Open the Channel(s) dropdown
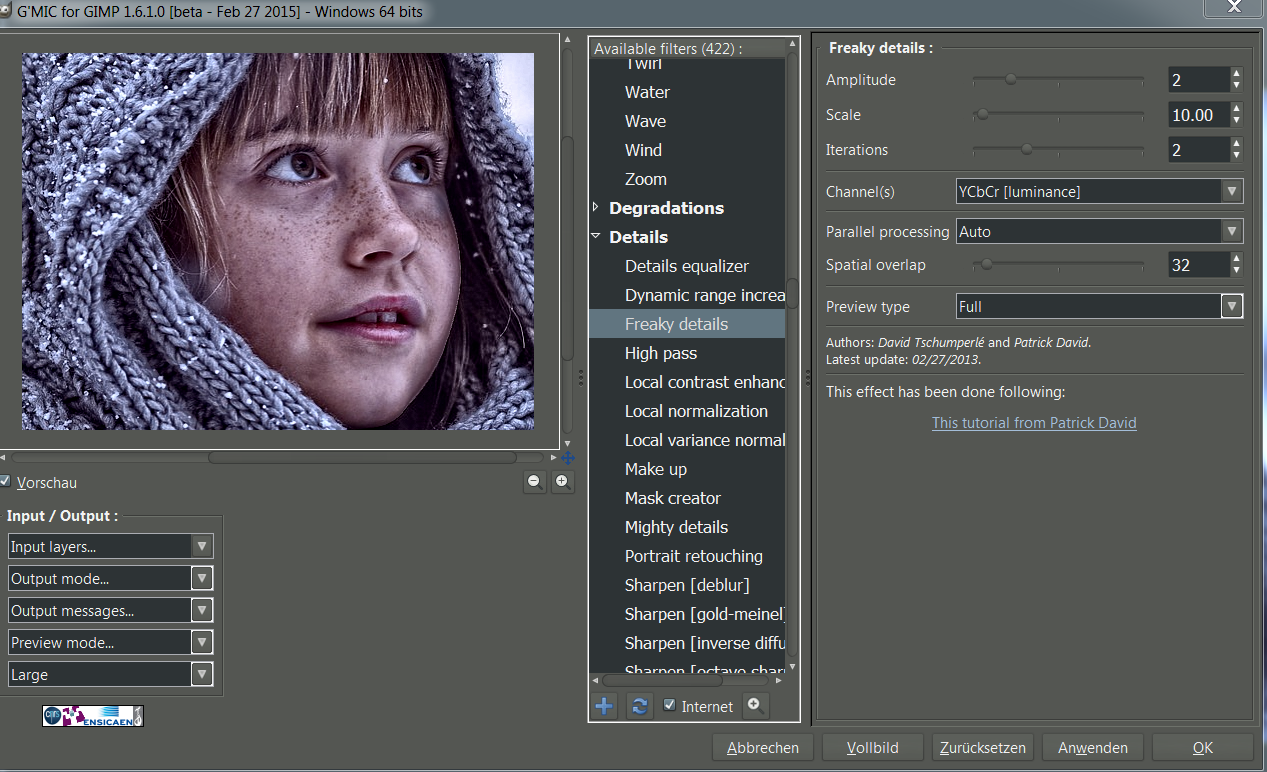This screenshot has height=772, width=1267. point(1099,191)
